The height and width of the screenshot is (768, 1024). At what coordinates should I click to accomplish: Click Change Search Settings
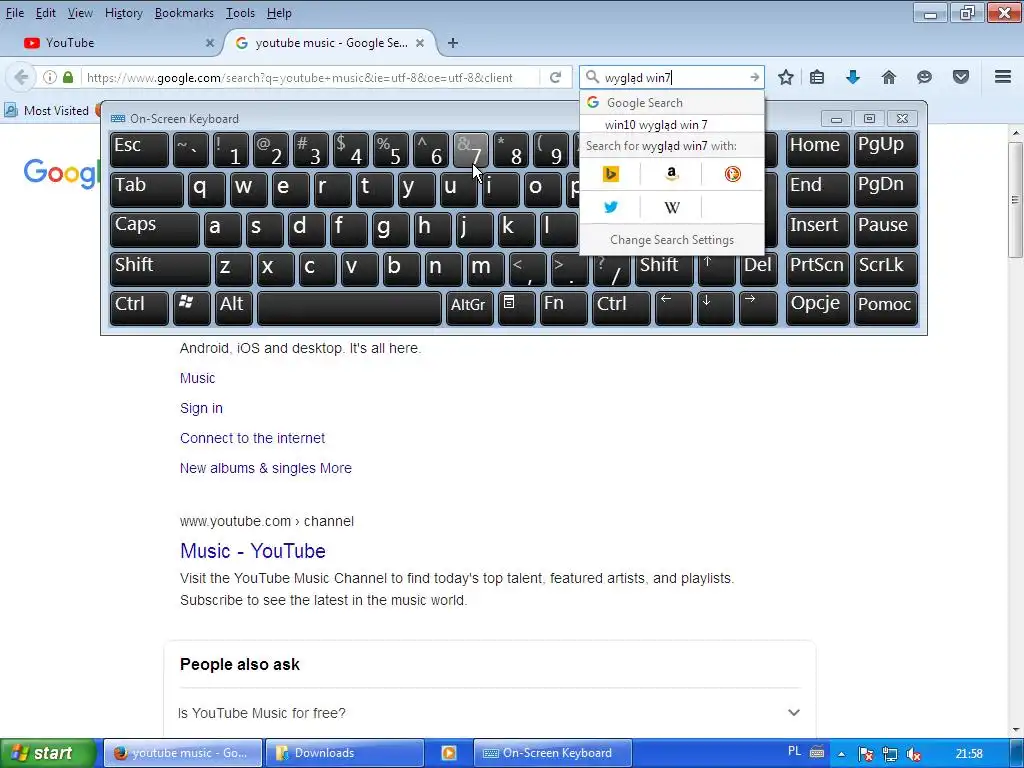pyautogui.click(x=672, y=240)
